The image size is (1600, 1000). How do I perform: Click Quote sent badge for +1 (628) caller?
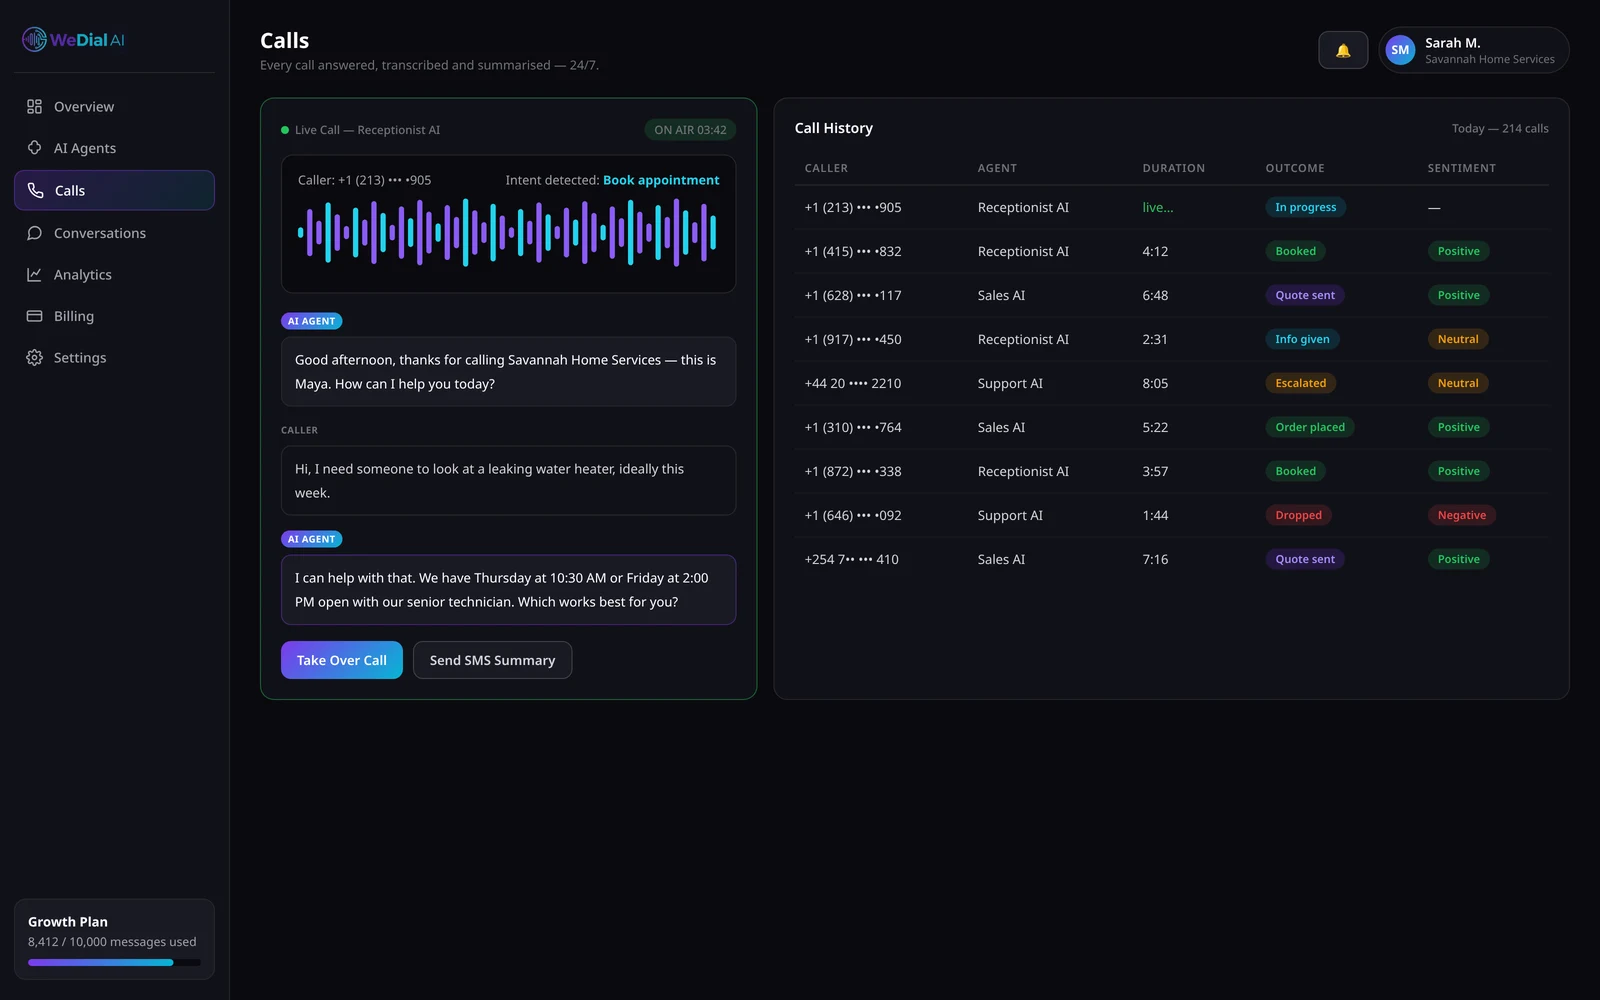(x=1305, y=295)
